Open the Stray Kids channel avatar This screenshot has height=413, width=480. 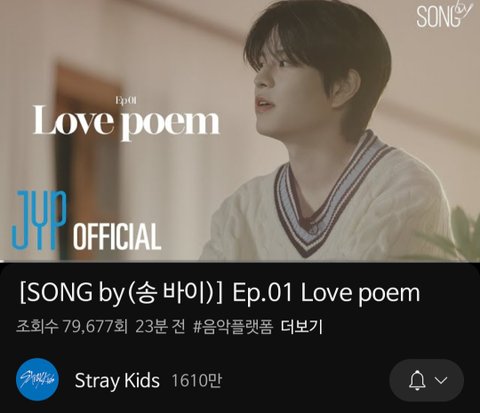tap(37, 379)
